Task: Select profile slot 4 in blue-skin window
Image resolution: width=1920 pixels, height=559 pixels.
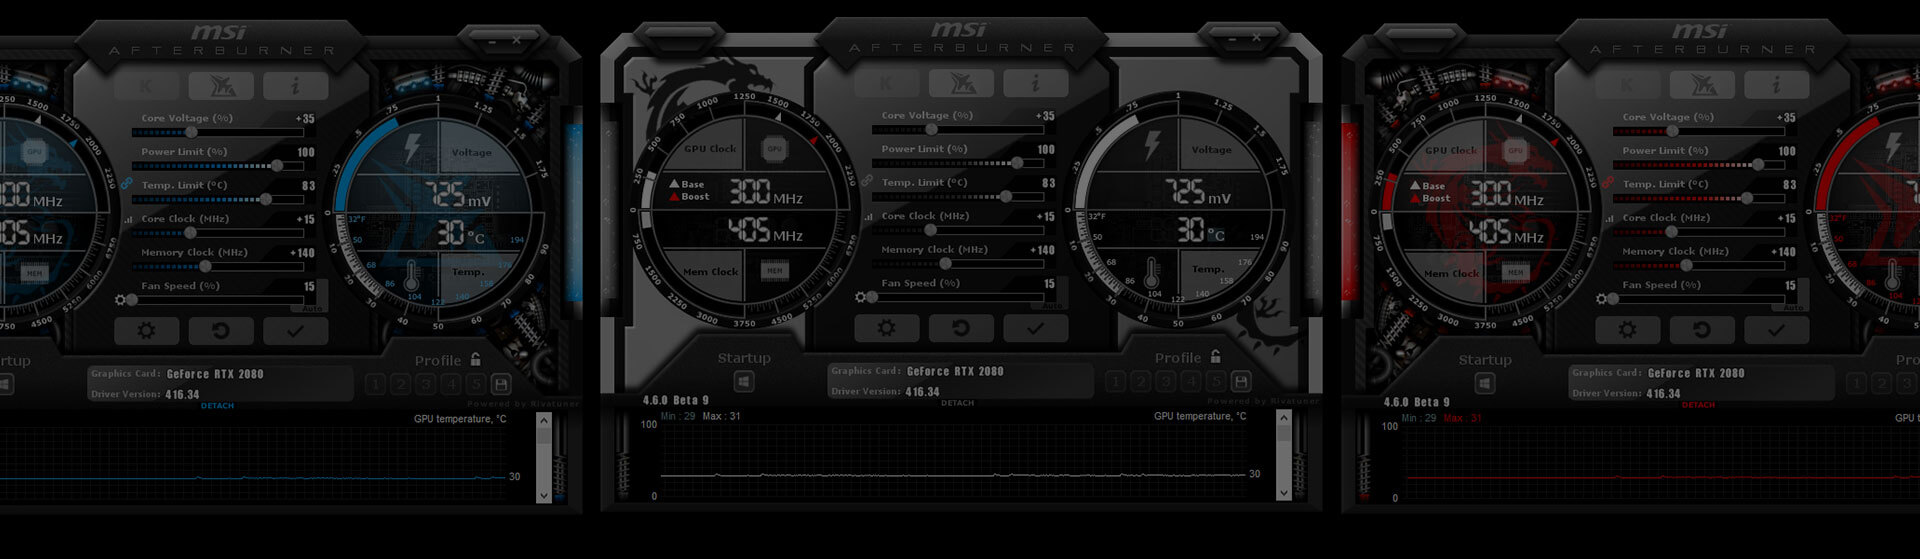Action: 451,385
